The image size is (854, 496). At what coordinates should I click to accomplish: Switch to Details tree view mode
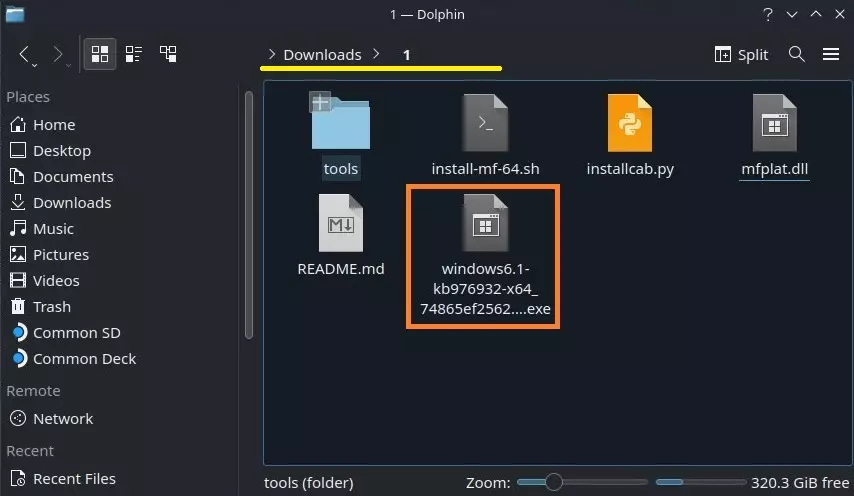(x=168, y=54)
